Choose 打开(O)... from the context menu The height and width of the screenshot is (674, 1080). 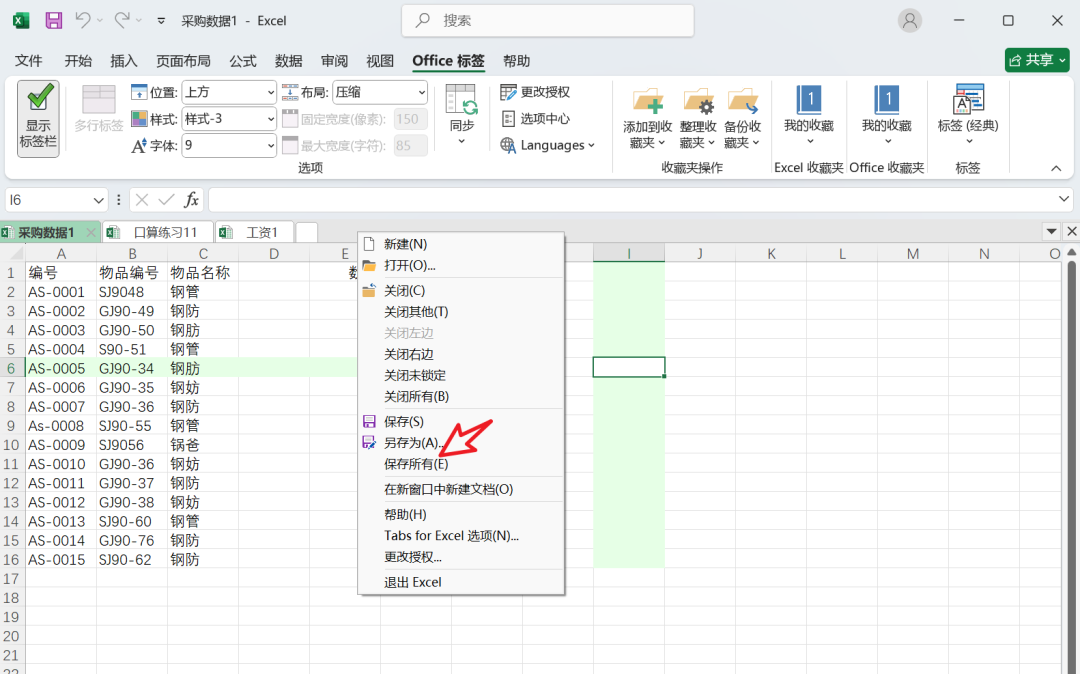pyautogui.click(x=461, y=266)
